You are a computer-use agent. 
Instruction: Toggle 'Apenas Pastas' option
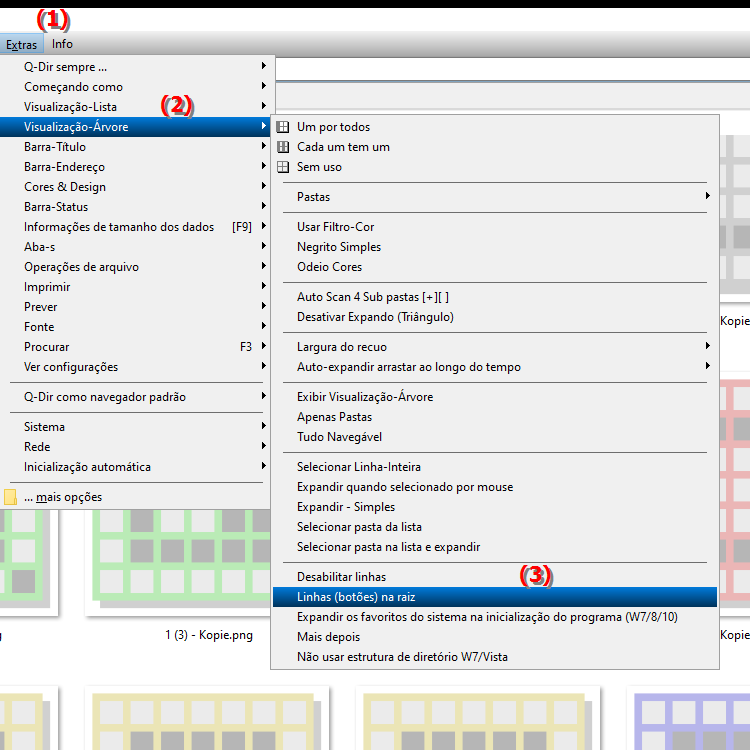(495, 417)
